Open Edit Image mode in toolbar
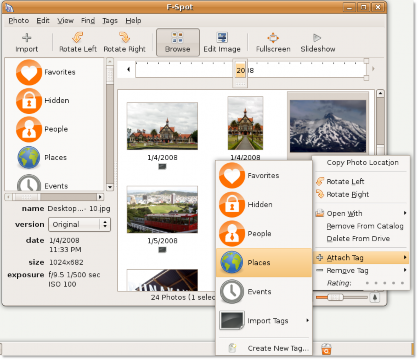This screenshot has height=360, width=418. [222, 42]
